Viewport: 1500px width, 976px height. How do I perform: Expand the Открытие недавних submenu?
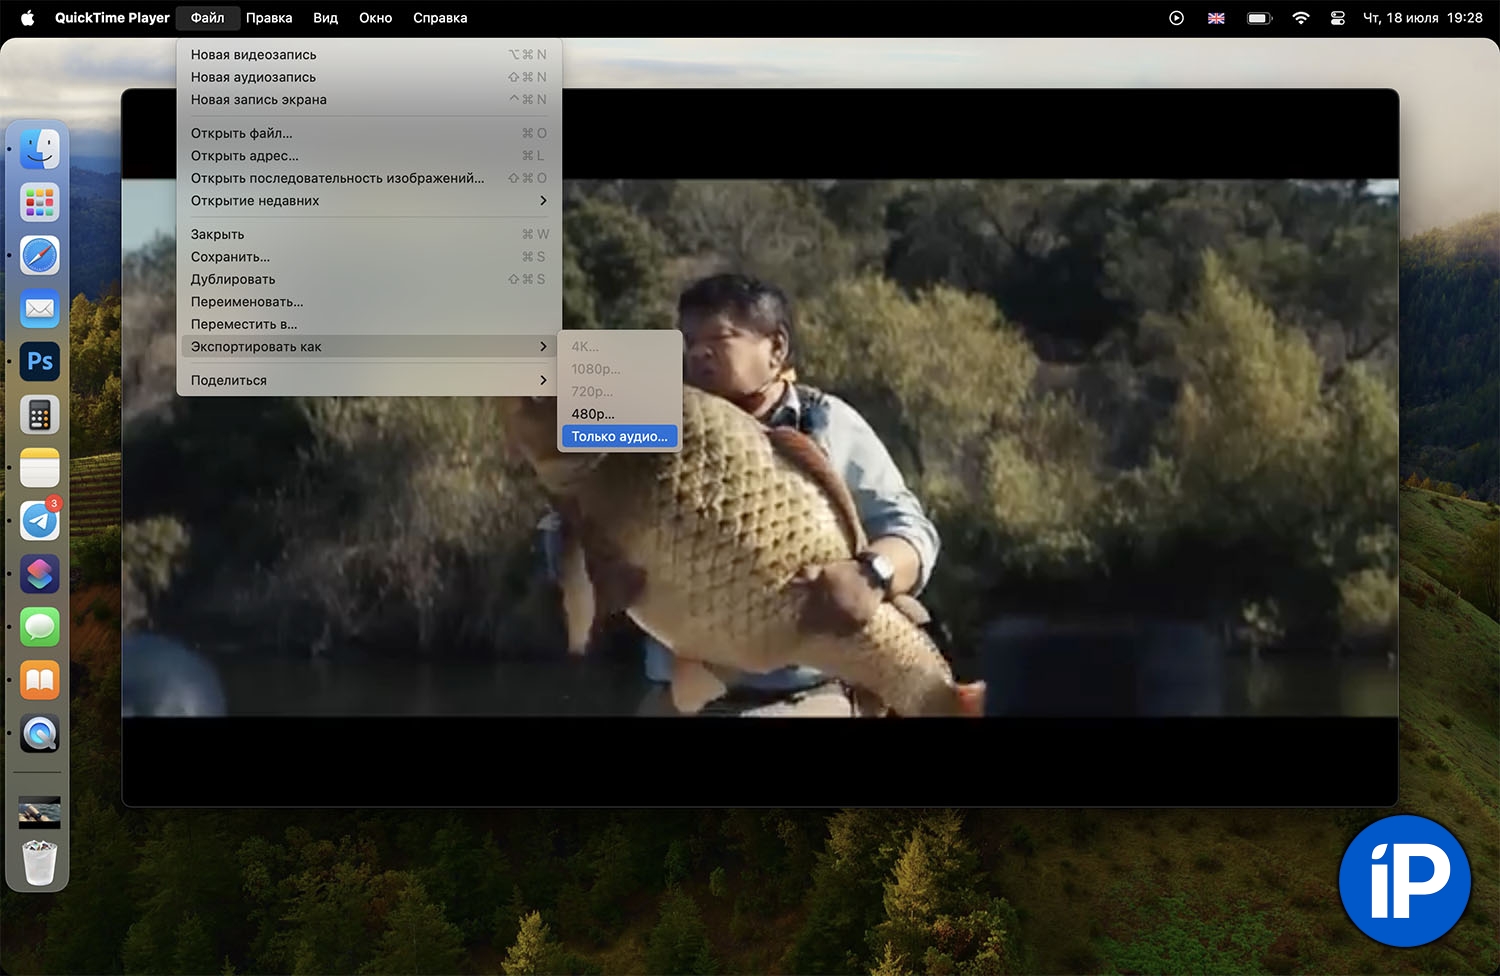368,201
